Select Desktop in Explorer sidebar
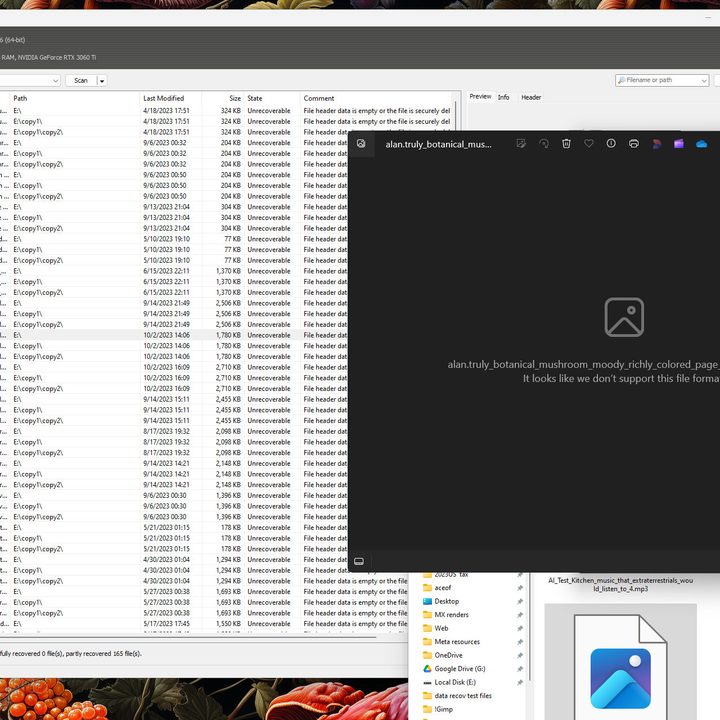 (x=441, y=601)
